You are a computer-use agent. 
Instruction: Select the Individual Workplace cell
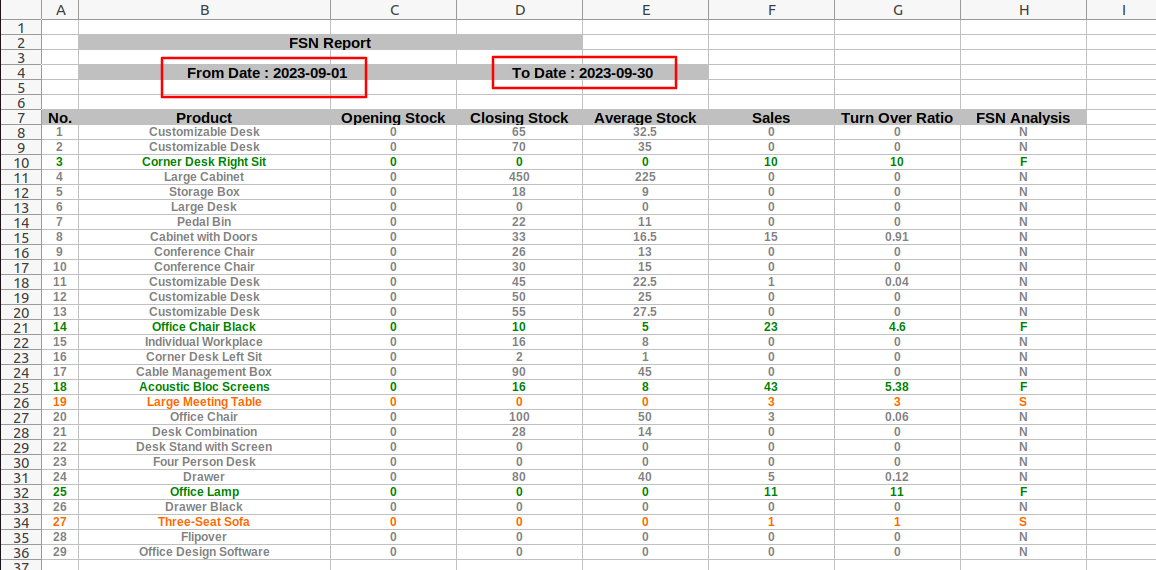pos(204,342)
